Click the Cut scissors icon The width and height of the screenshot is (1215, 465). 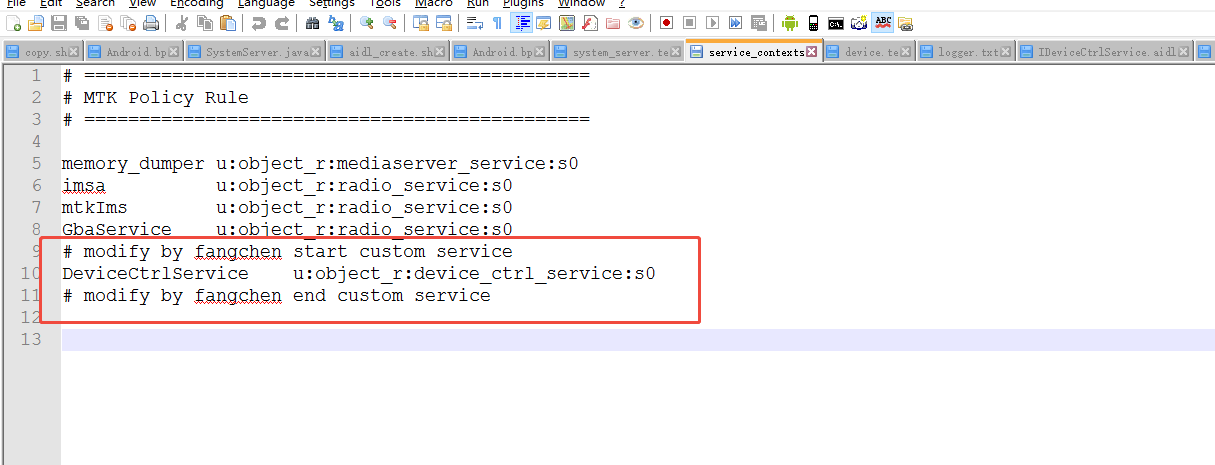pos(181,22)
